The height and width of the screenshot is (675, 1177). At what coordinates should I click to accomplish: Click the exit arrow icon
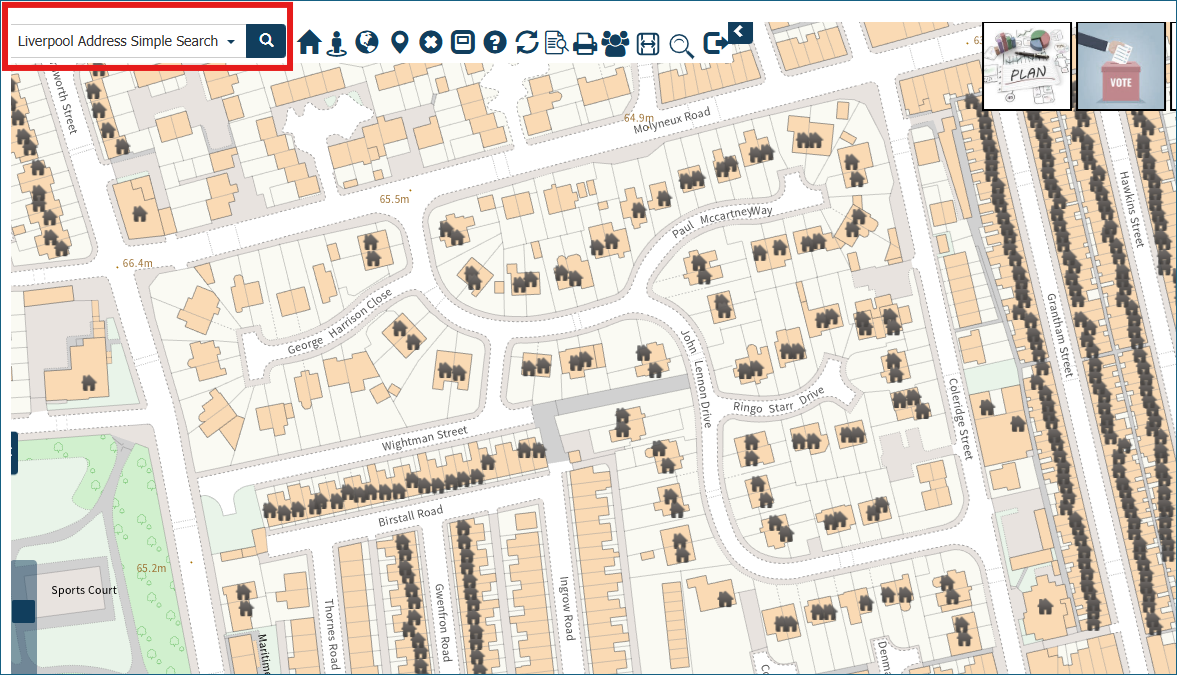coord(715,44)
